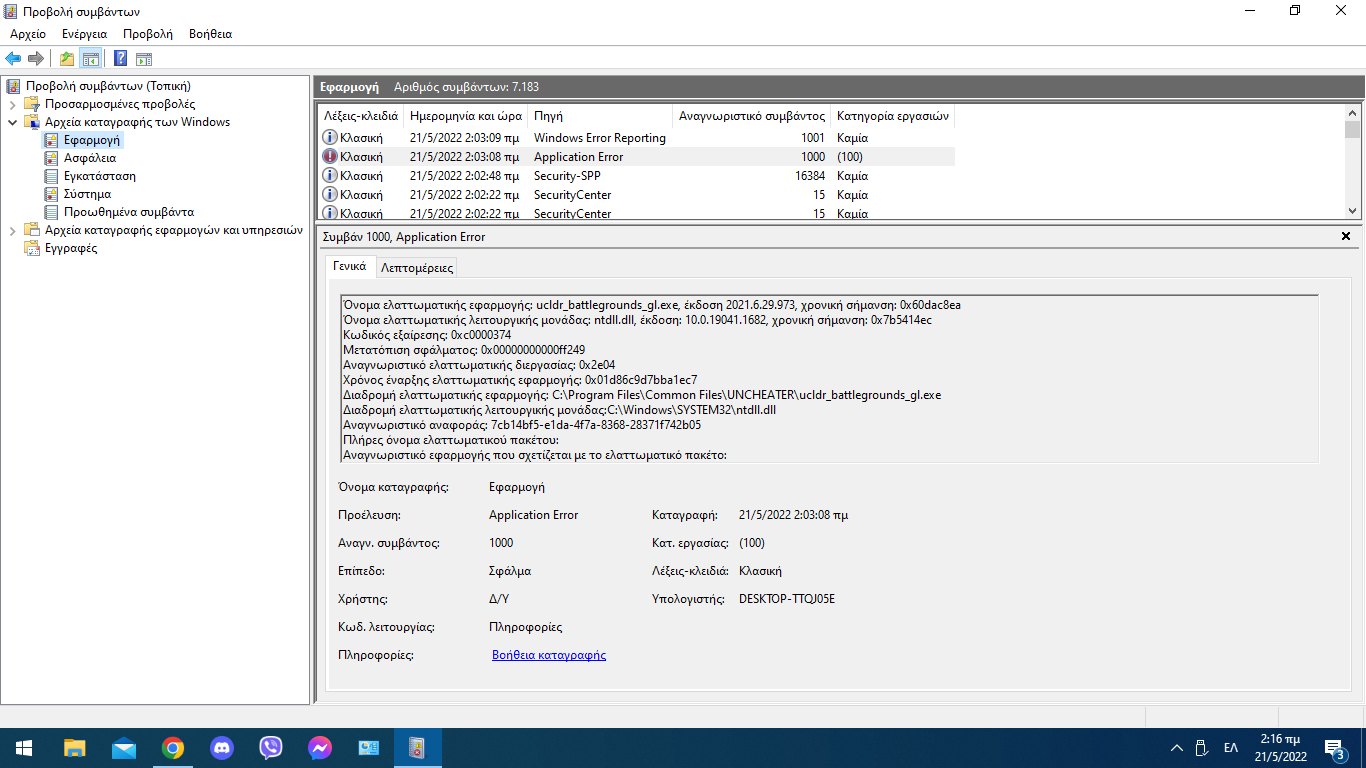The height and width of the screenshot is (768, 1366).
Task: Open the Αρχείο menu
Action: coord(28,34)
